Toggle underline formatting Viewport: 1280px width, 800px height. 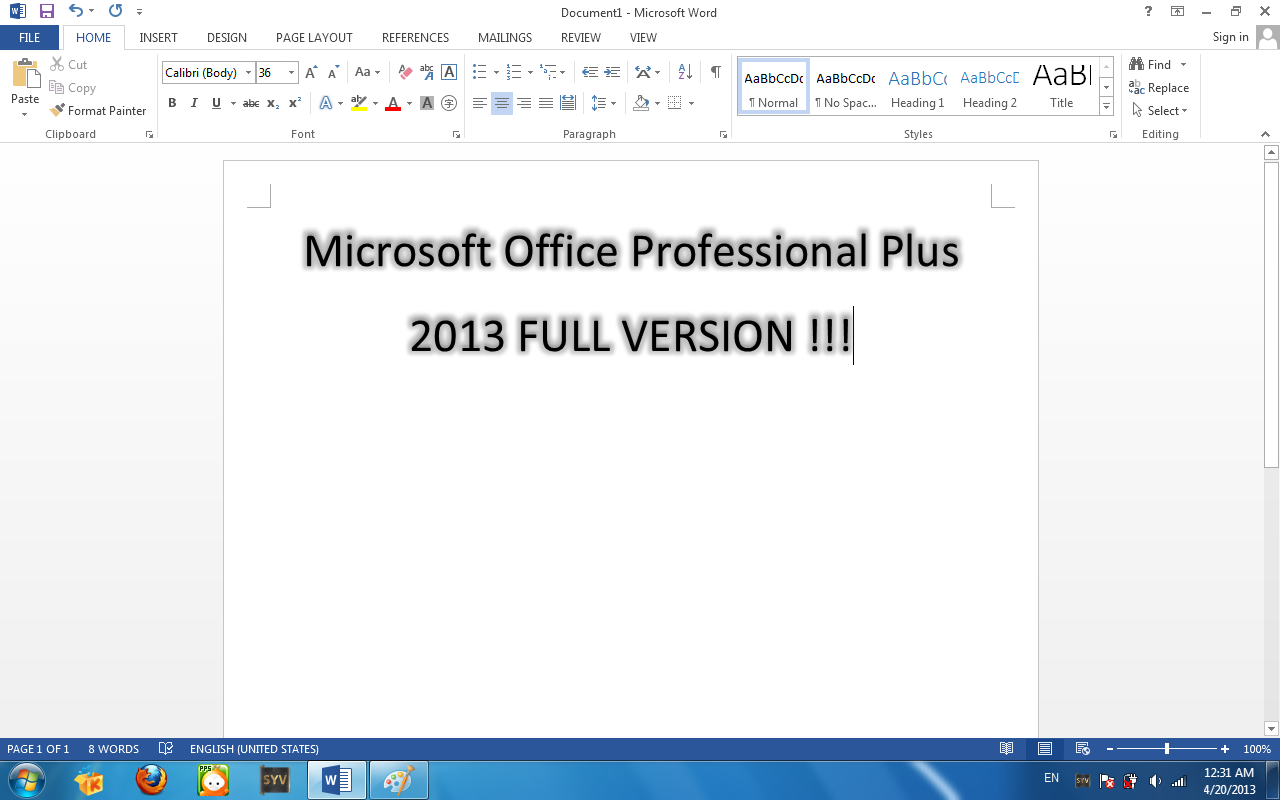(216, 103)
